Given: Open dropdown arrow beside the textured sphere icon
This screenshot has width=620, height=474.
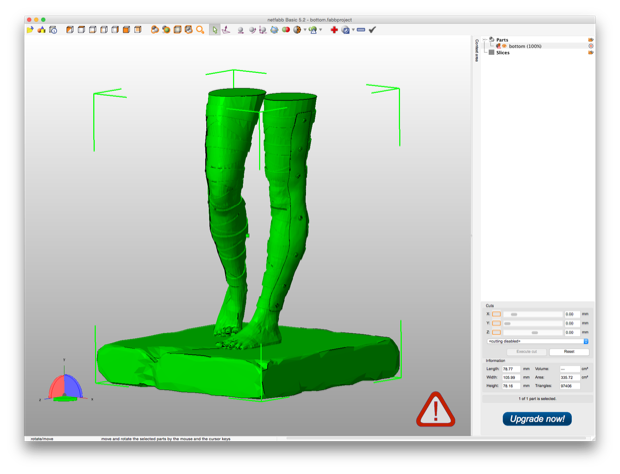Looking at the screenshot, I should click(x=304, y=30).
